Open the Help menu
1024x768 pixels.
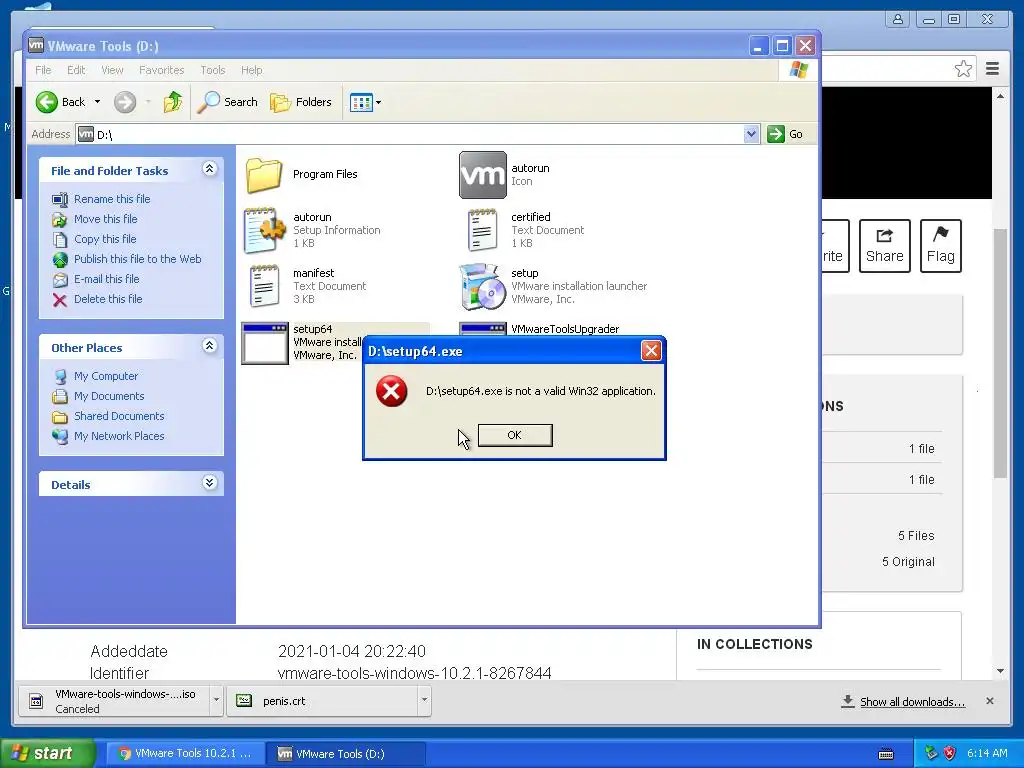(251, 70)
